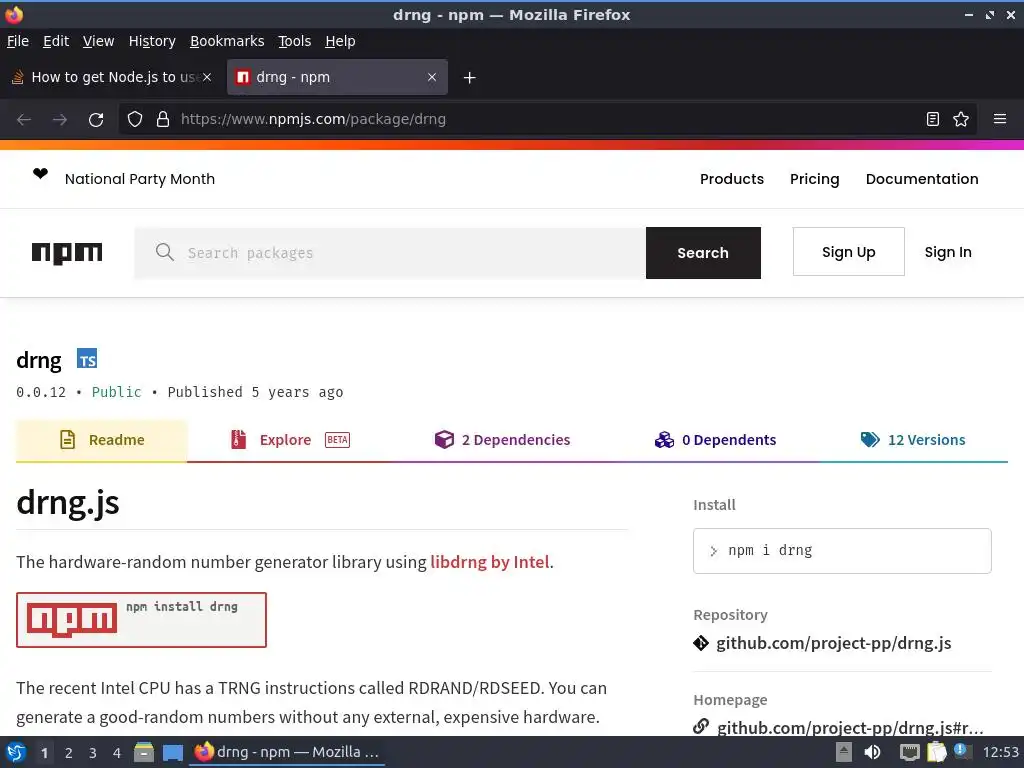Select the Readme tab
The height and width of the screenshot is (768, 1024).
(102, 440)
